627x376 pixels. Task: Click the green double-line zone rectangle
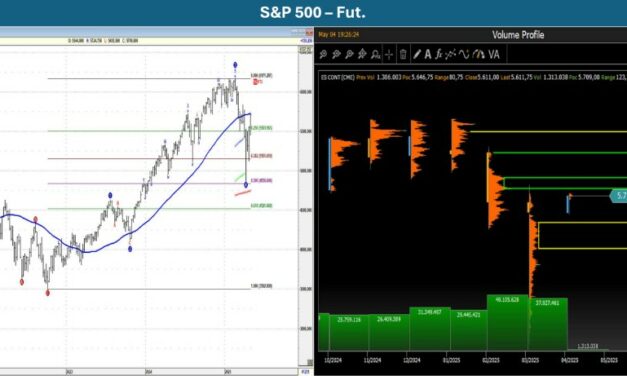(x=565, y=183)
